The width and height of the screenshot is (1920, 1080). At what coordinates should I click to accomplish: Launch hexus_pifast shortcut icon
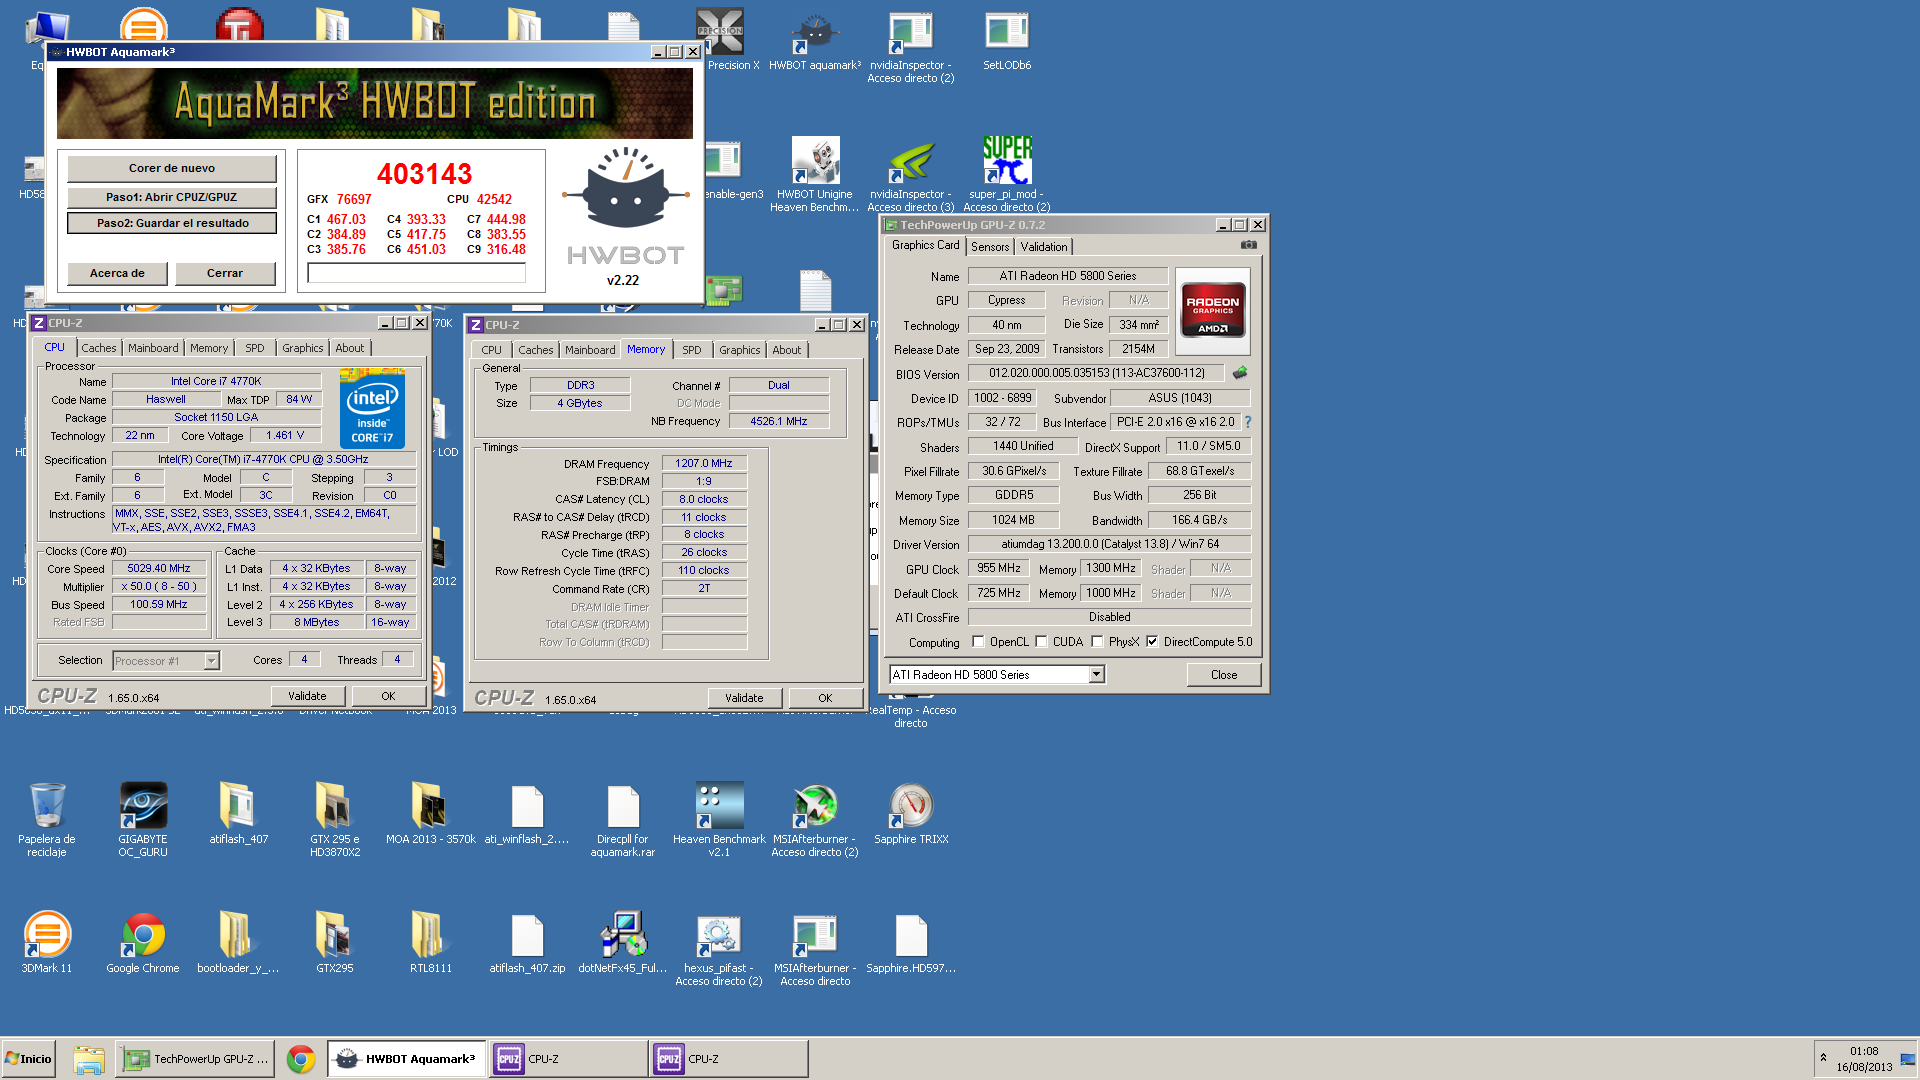pos(719,948)
